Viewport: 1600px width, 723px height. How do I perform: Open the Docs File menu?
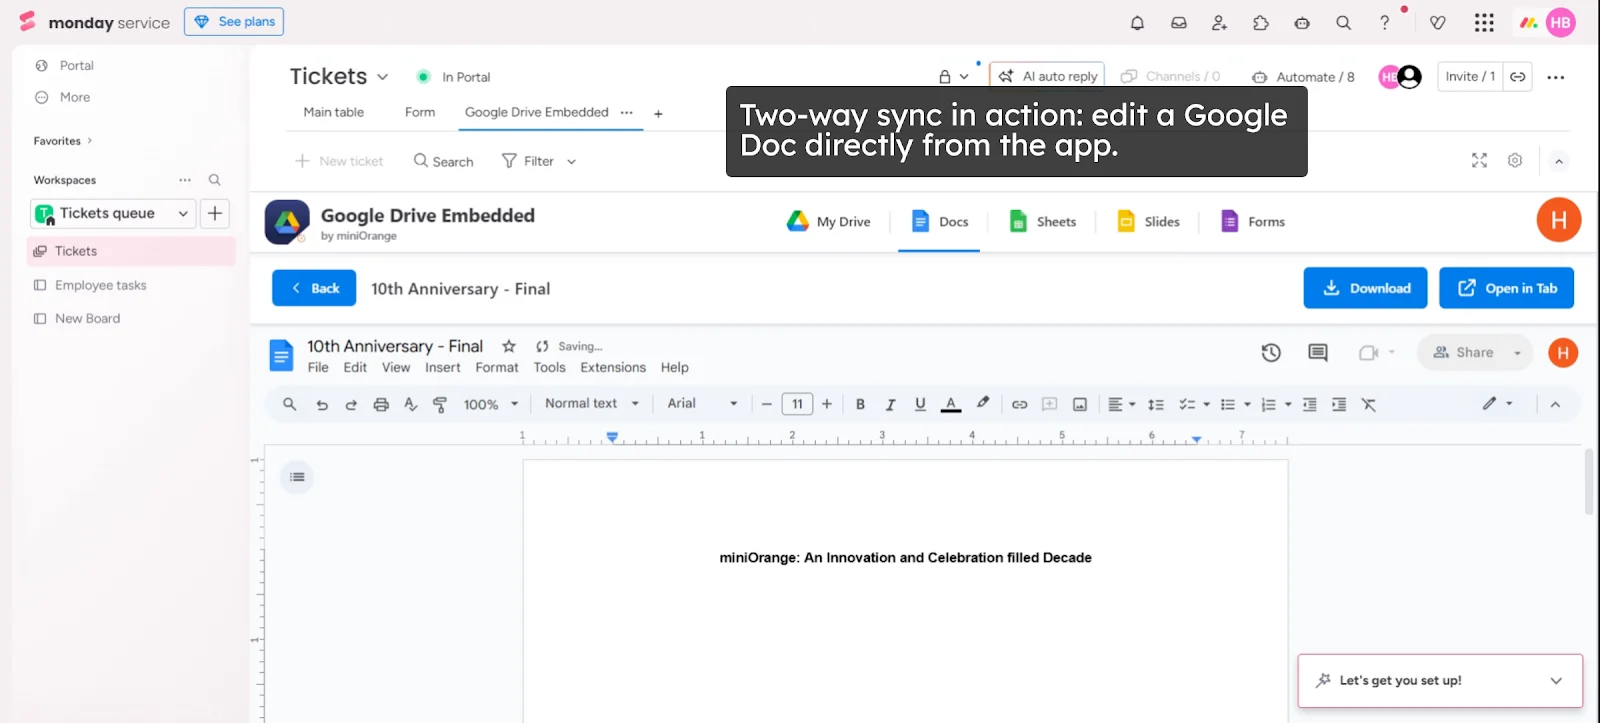[x=318, y=368]
